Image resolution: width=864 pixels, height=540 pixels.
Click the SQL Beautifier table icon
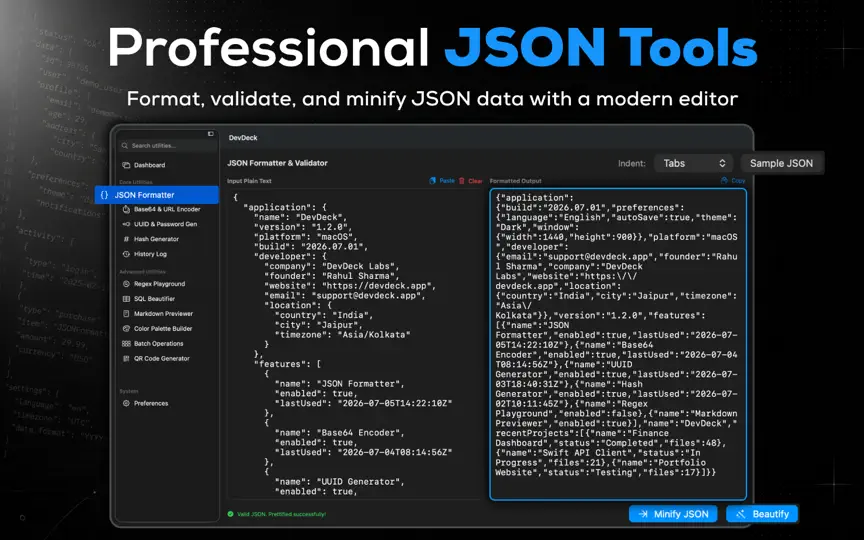tap(126, 299)
